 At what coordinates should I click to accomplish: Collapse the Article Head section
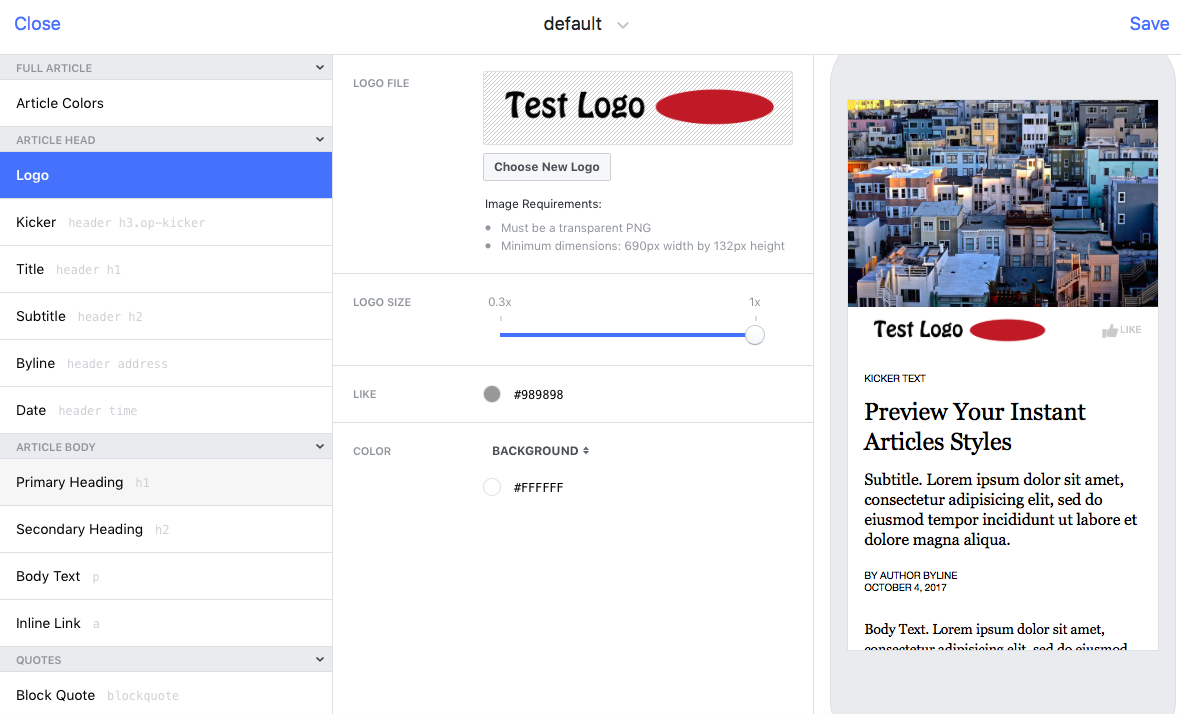click(x=320, y=140)
